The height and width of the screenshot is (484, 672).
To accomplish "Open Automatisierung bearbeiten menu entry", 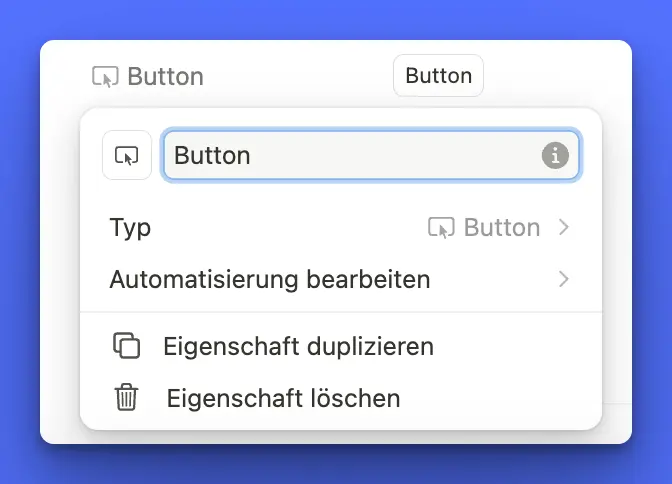I will [270, 279].
